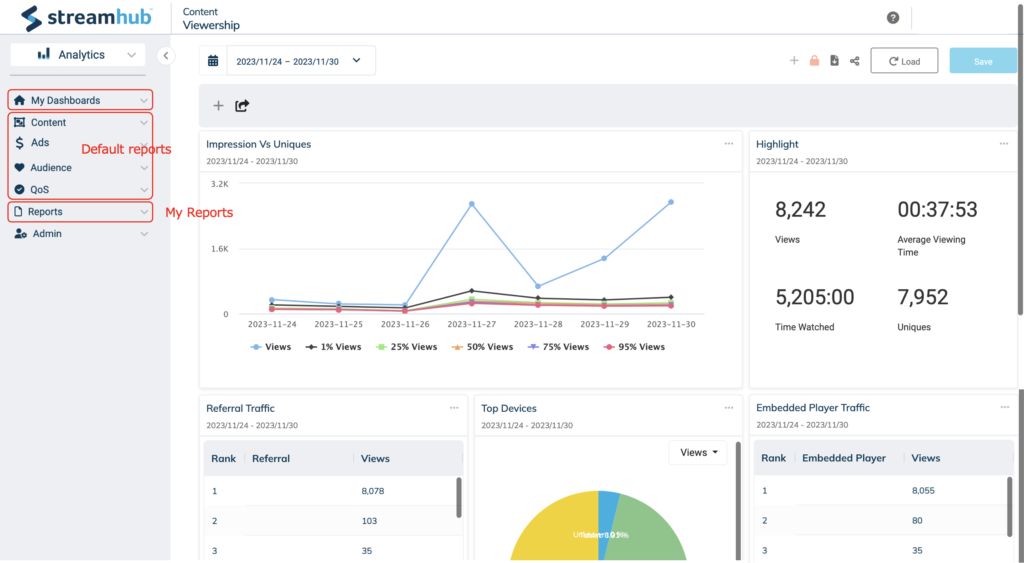Image resolution: width=1024 pixels, height=563 pixels.
Task: Click the export file icon in the toolbar
Action: pyautogui.click(x=835, y=61)
